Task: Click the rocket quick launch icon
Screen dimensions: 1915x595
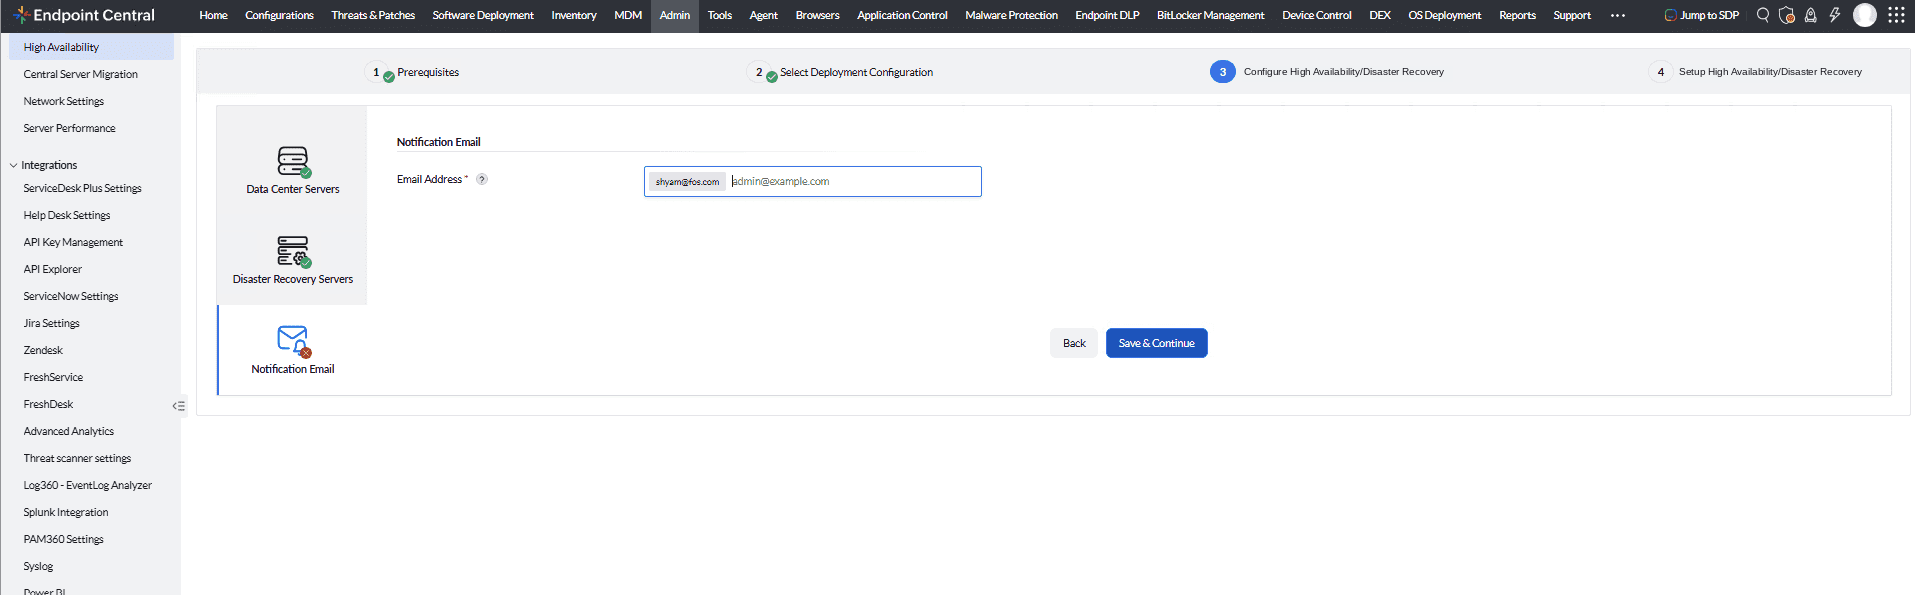Action: pos(1810,15)
